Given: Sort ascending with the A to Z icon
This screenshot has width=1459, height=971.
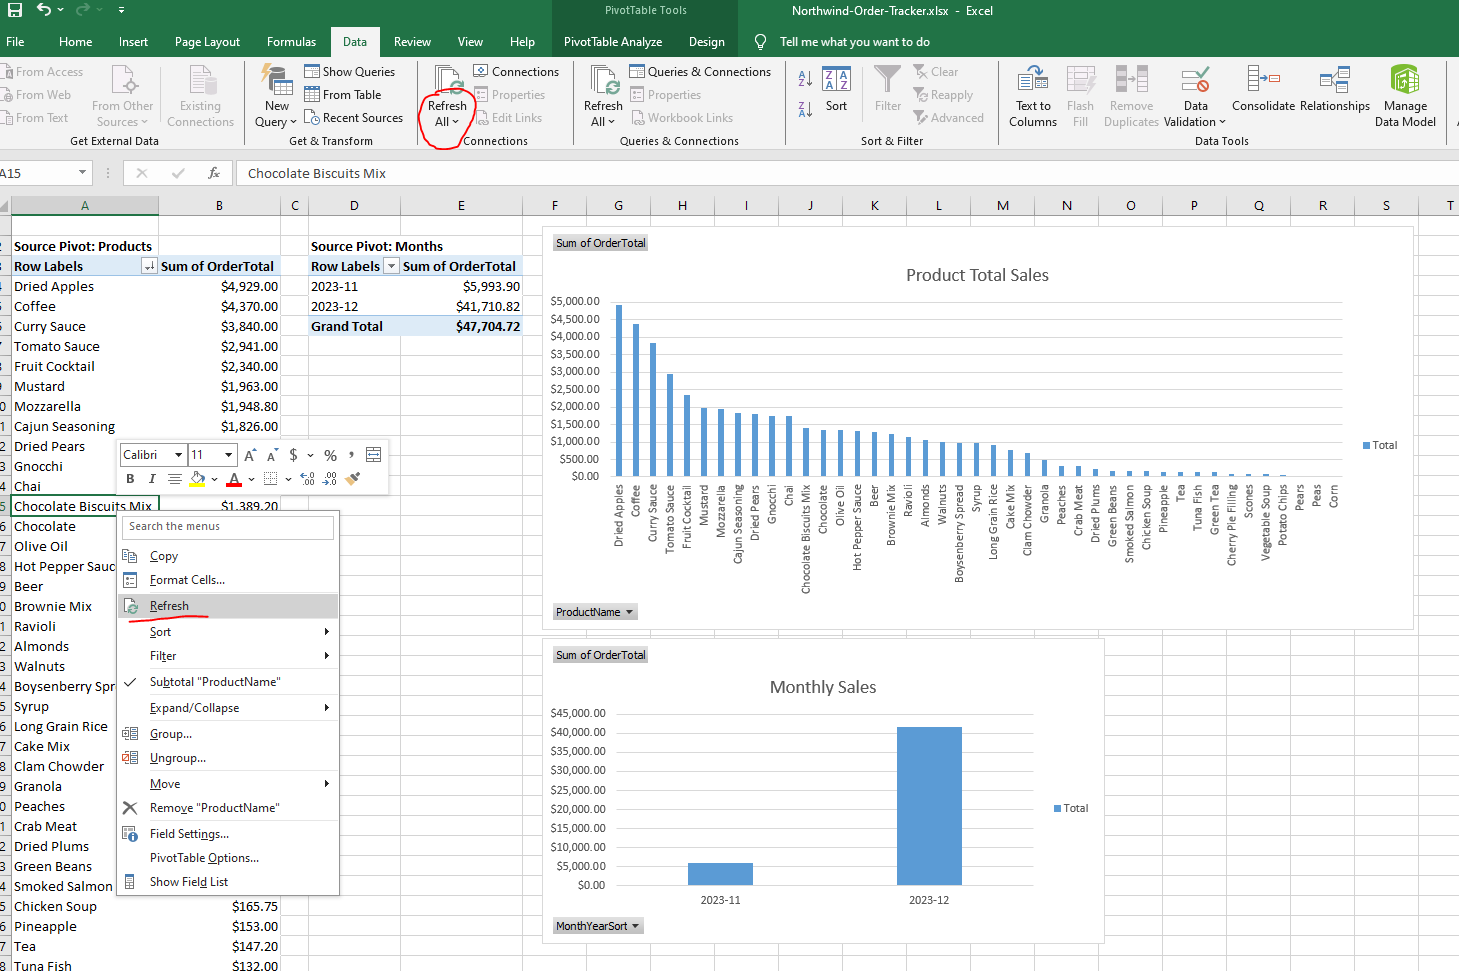Looking at the screenshot, I should pyautogui.click(x=805, y=79).
